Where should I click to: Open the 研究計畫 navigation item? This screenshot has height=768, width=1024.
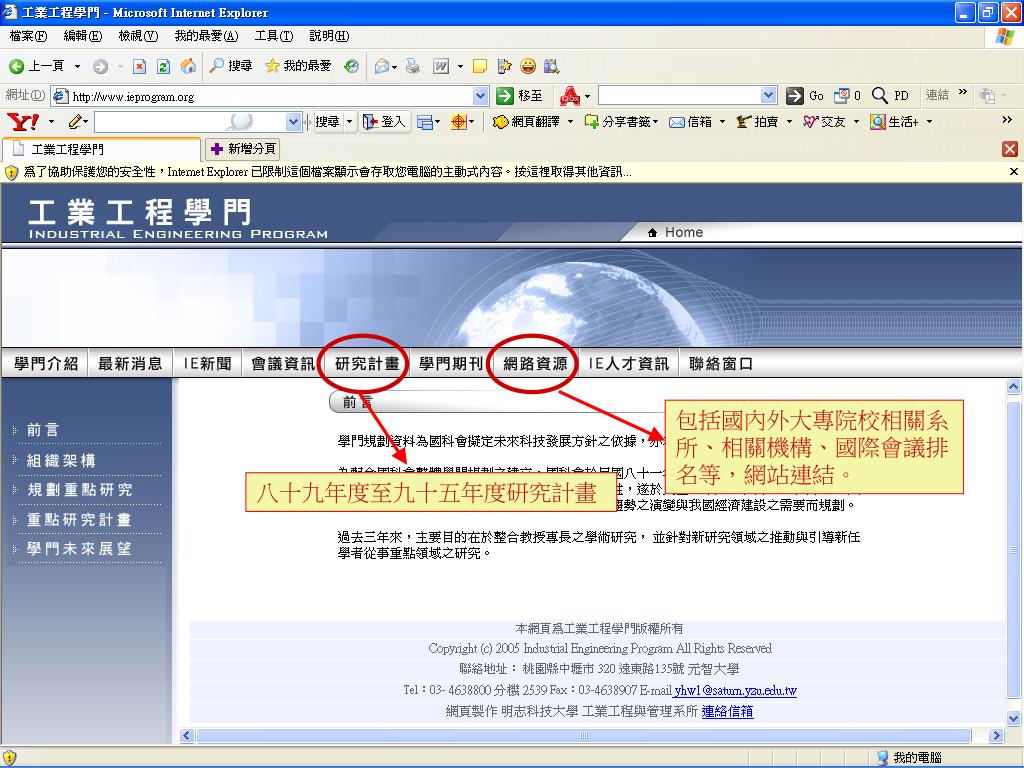click(367, 364)
